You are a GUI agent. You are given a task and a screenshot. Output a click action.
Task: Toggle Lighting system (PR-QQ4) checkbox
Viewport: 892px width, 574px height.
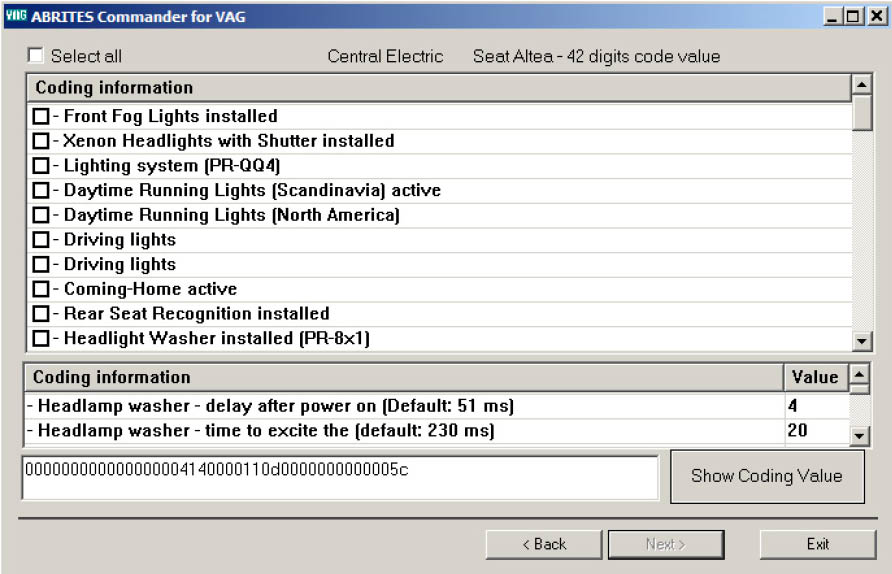(x=41, y=166)
